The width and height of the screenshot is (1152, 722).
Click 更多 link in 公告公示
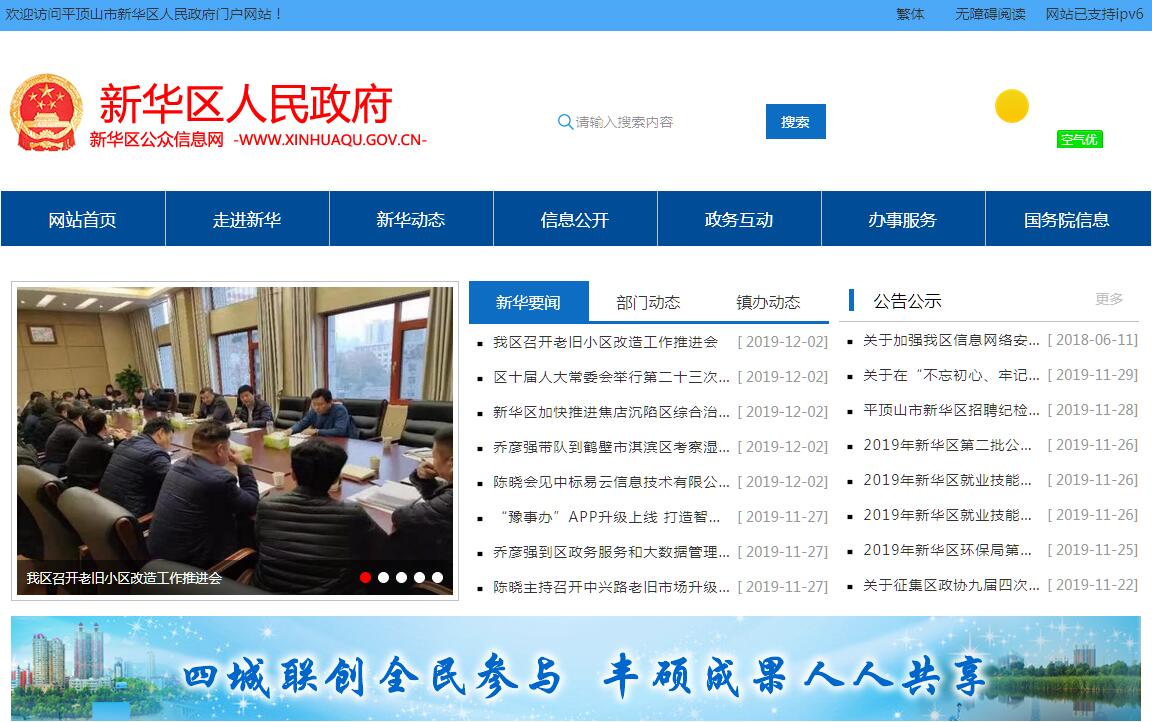[1109, 299]
